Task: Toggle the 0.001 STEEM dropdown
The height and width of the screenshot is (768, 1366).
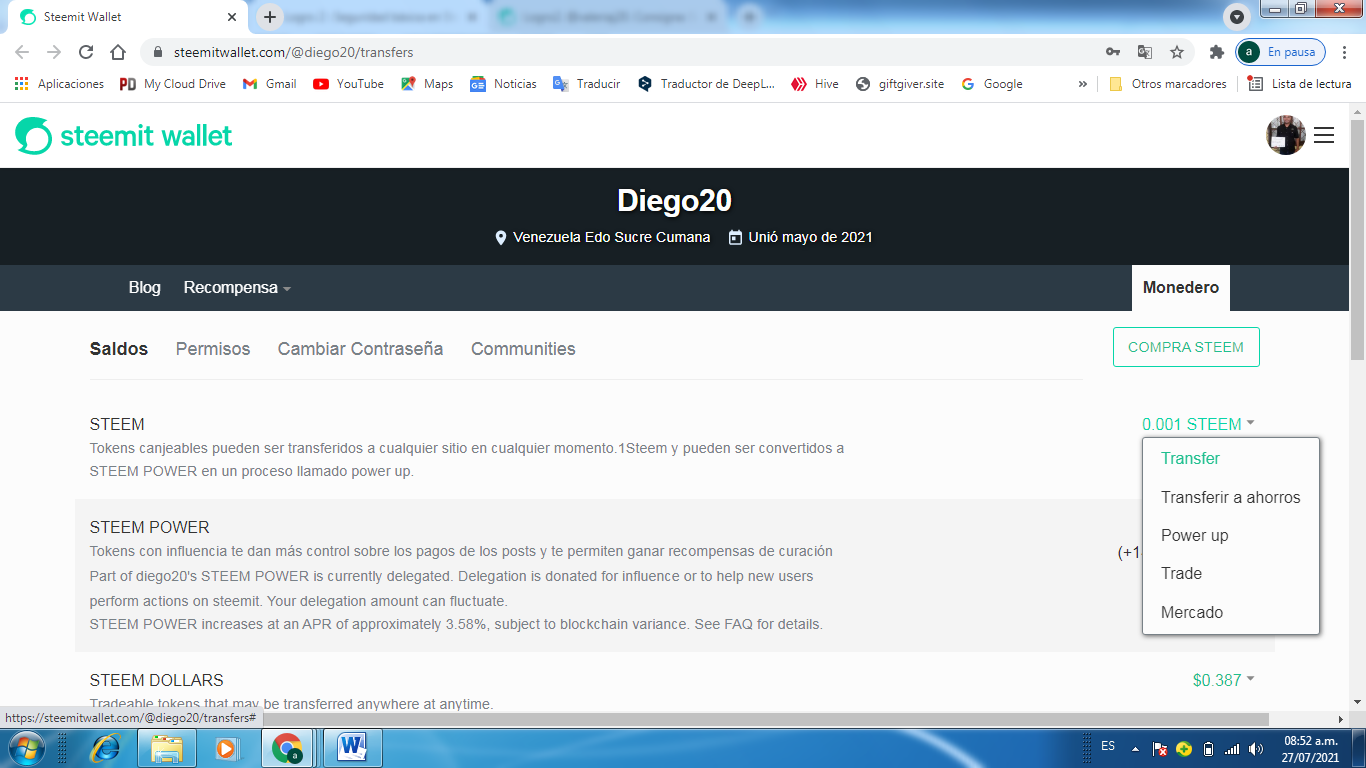Action: (x=1198, y=424)
